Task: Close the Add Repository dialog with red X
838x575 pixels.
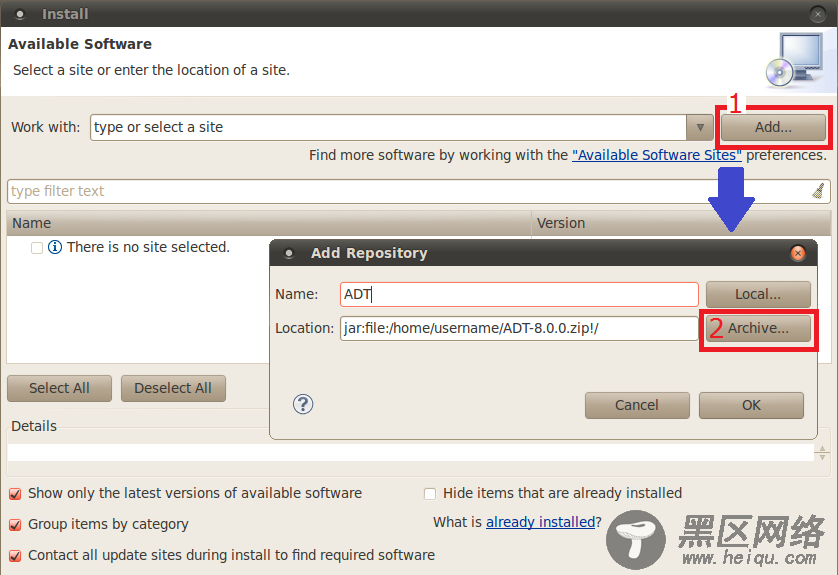Action: pos(797,253)
